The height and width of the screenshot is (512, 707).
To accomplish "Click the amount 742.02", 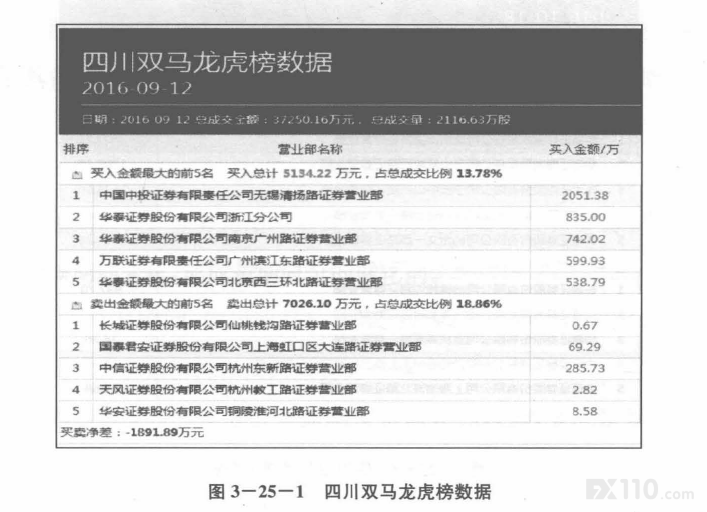I will click(585, 239).
